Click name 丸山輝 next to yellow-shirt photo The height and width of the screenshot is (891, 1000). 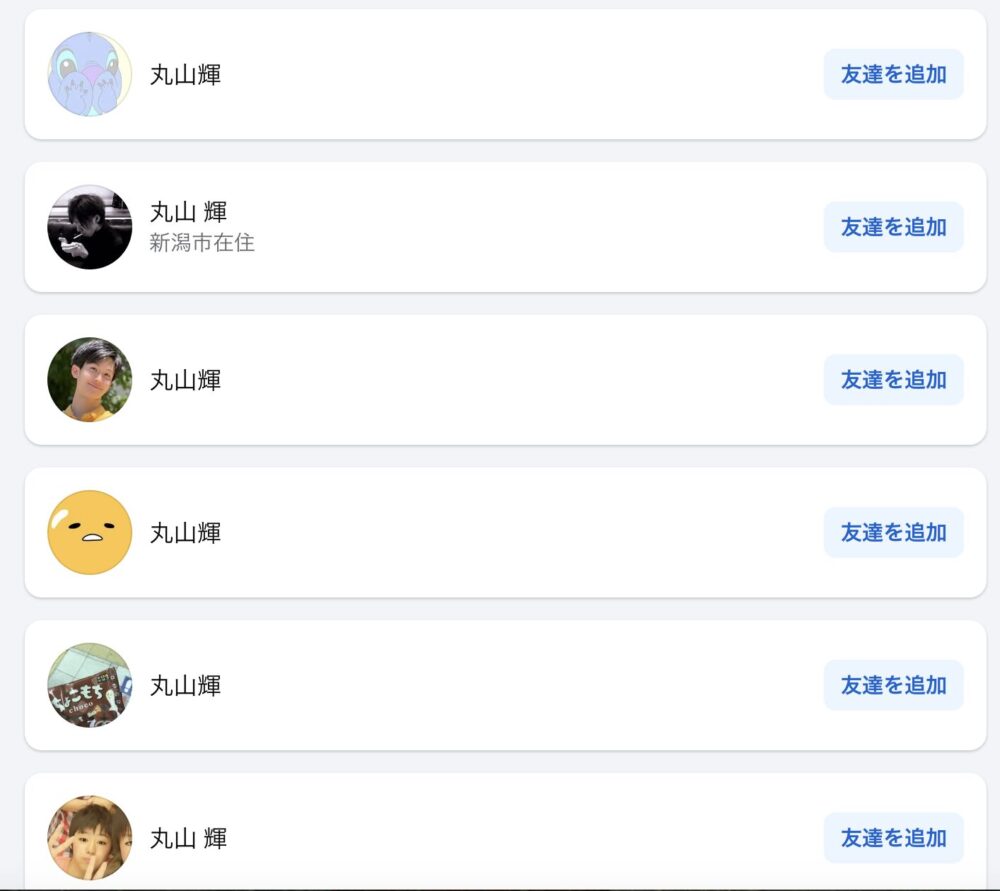click(186, 380)
